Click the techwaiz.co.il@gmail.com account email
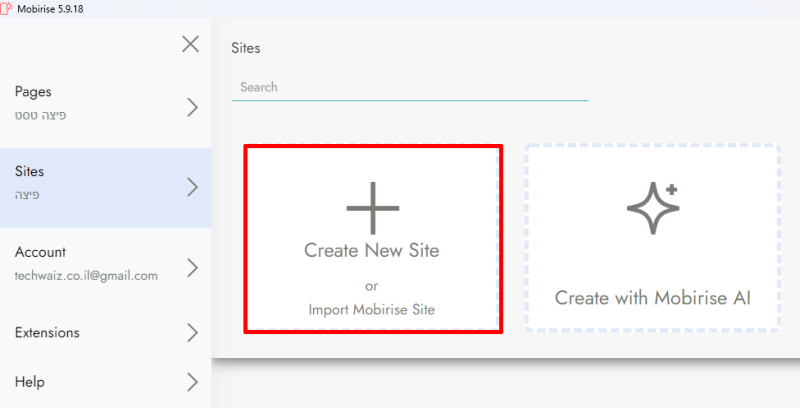The width and height of the screenshot is (800, 408). 86,276
